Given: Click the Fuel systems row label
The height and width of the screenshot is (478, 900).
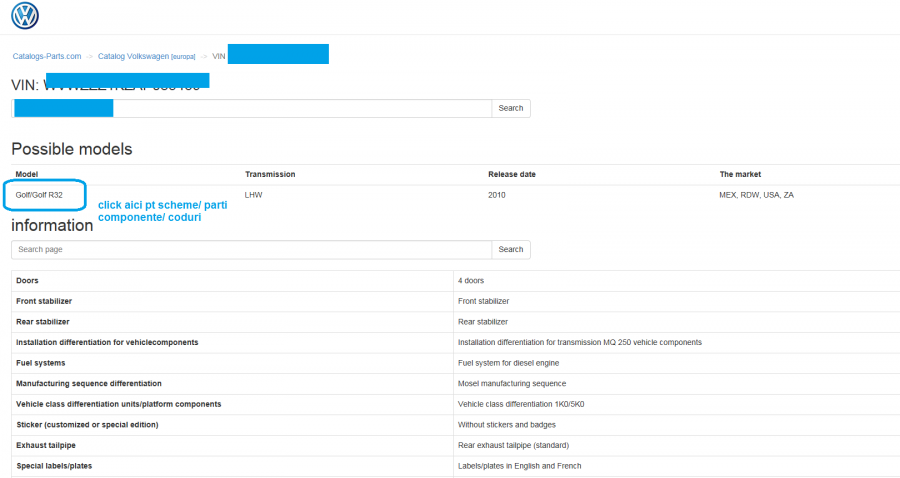Looking at the screenshot, I should point(41,363).
